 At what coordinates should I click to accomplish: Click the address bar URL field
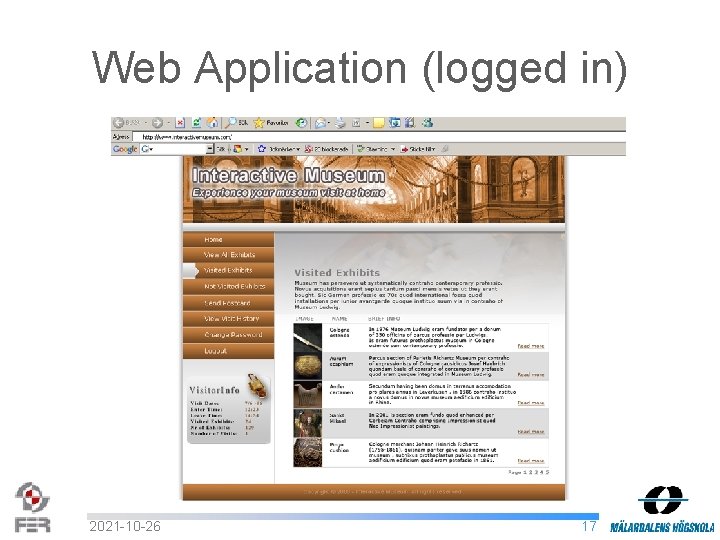coord(379,137)
